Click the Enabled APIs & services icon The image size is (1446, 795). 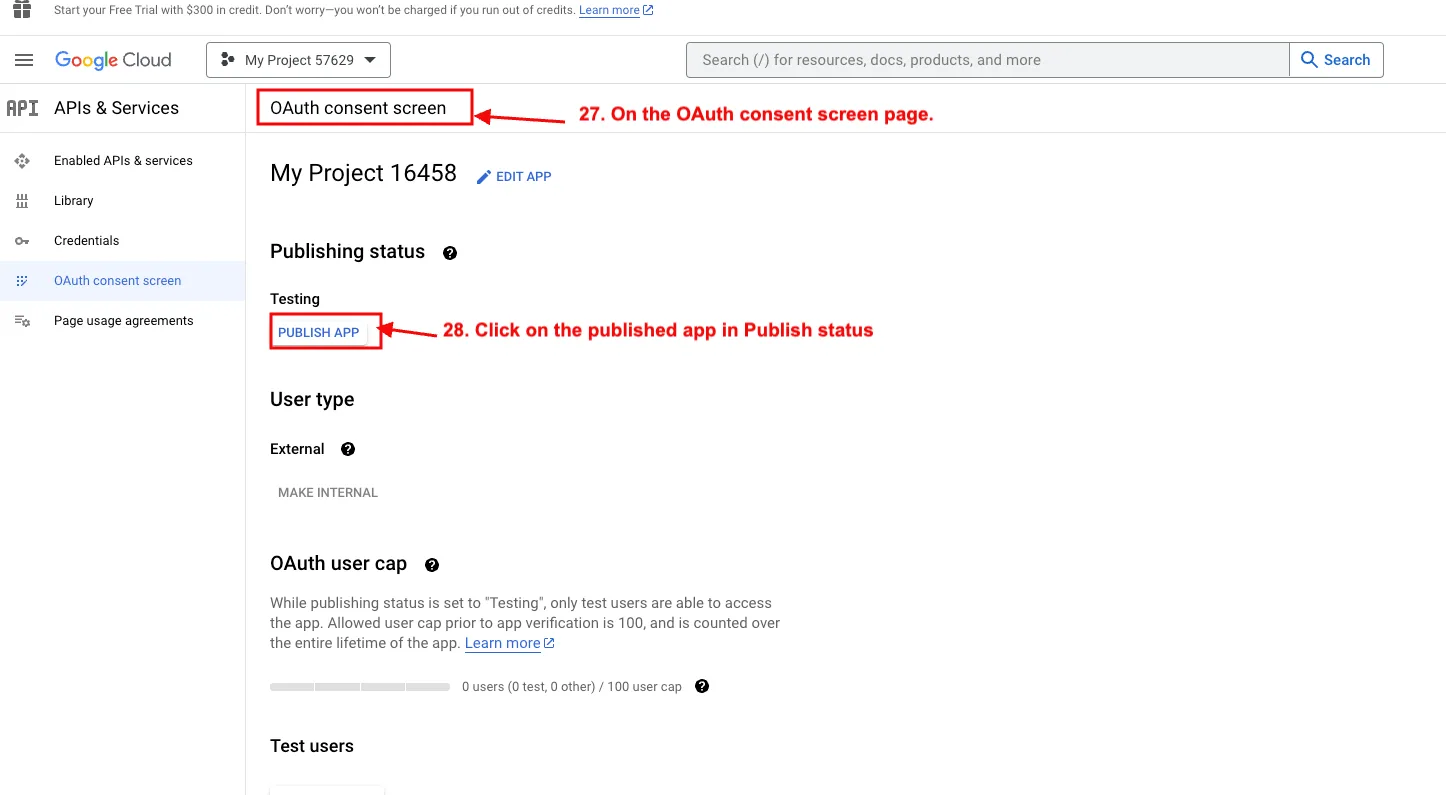click(22, 161)
